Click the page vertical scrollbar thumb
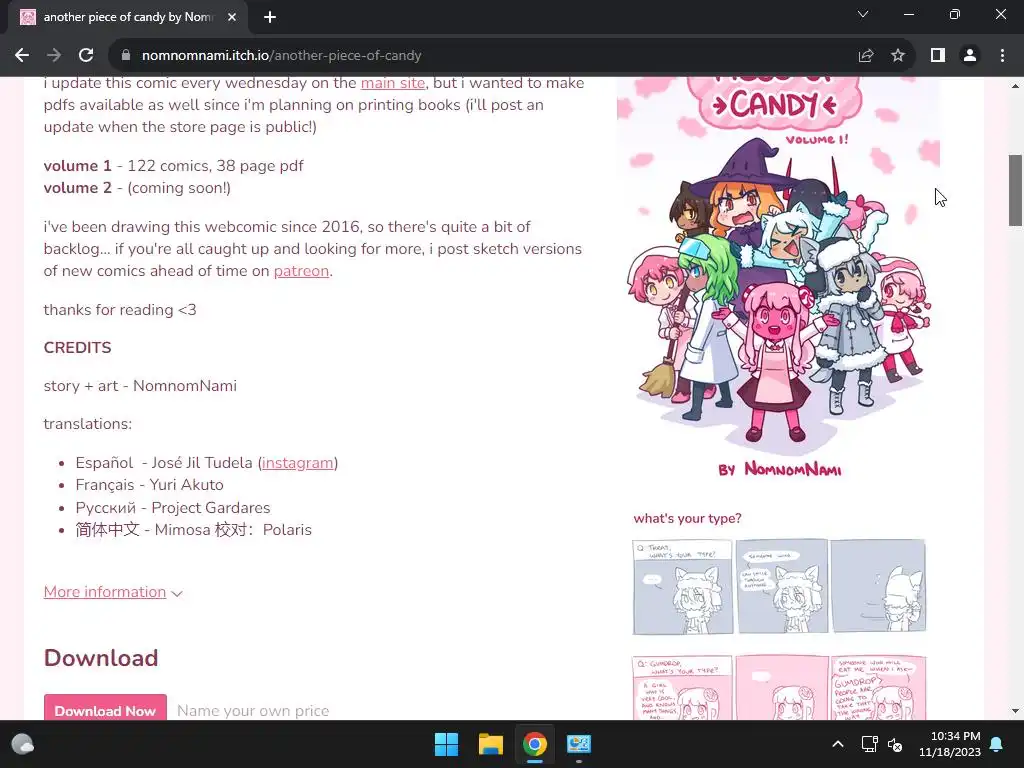Viewport: 1024px width, 768px height. tap(1015, 190)
